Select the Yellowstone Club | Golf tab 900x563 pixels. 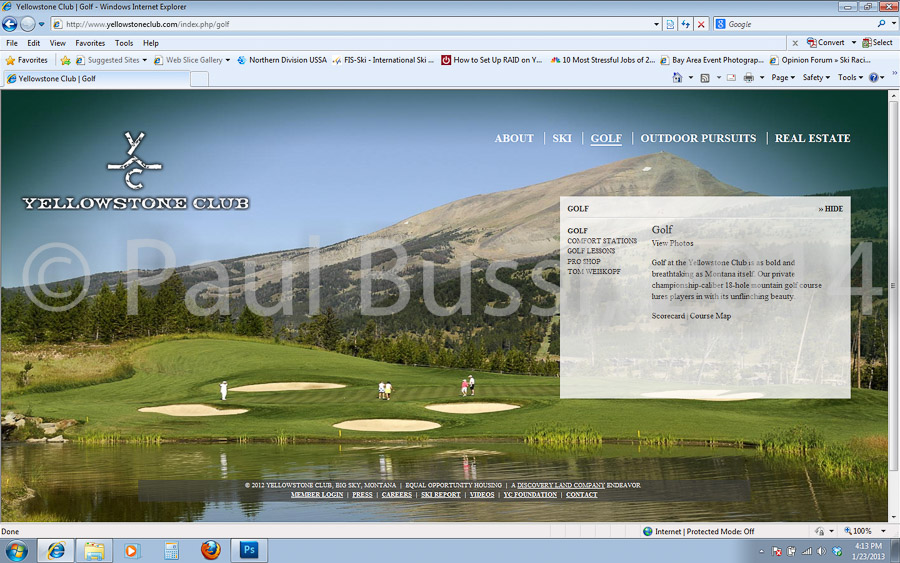(x=96, y=79)
